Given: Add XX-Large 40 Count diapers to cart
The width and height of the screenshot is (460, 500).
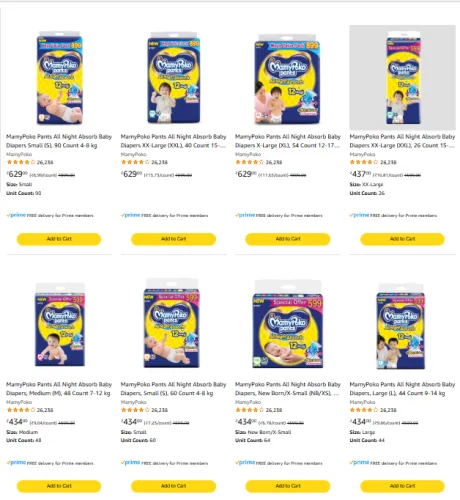Looking at the screenshot, I should point(173,239).
